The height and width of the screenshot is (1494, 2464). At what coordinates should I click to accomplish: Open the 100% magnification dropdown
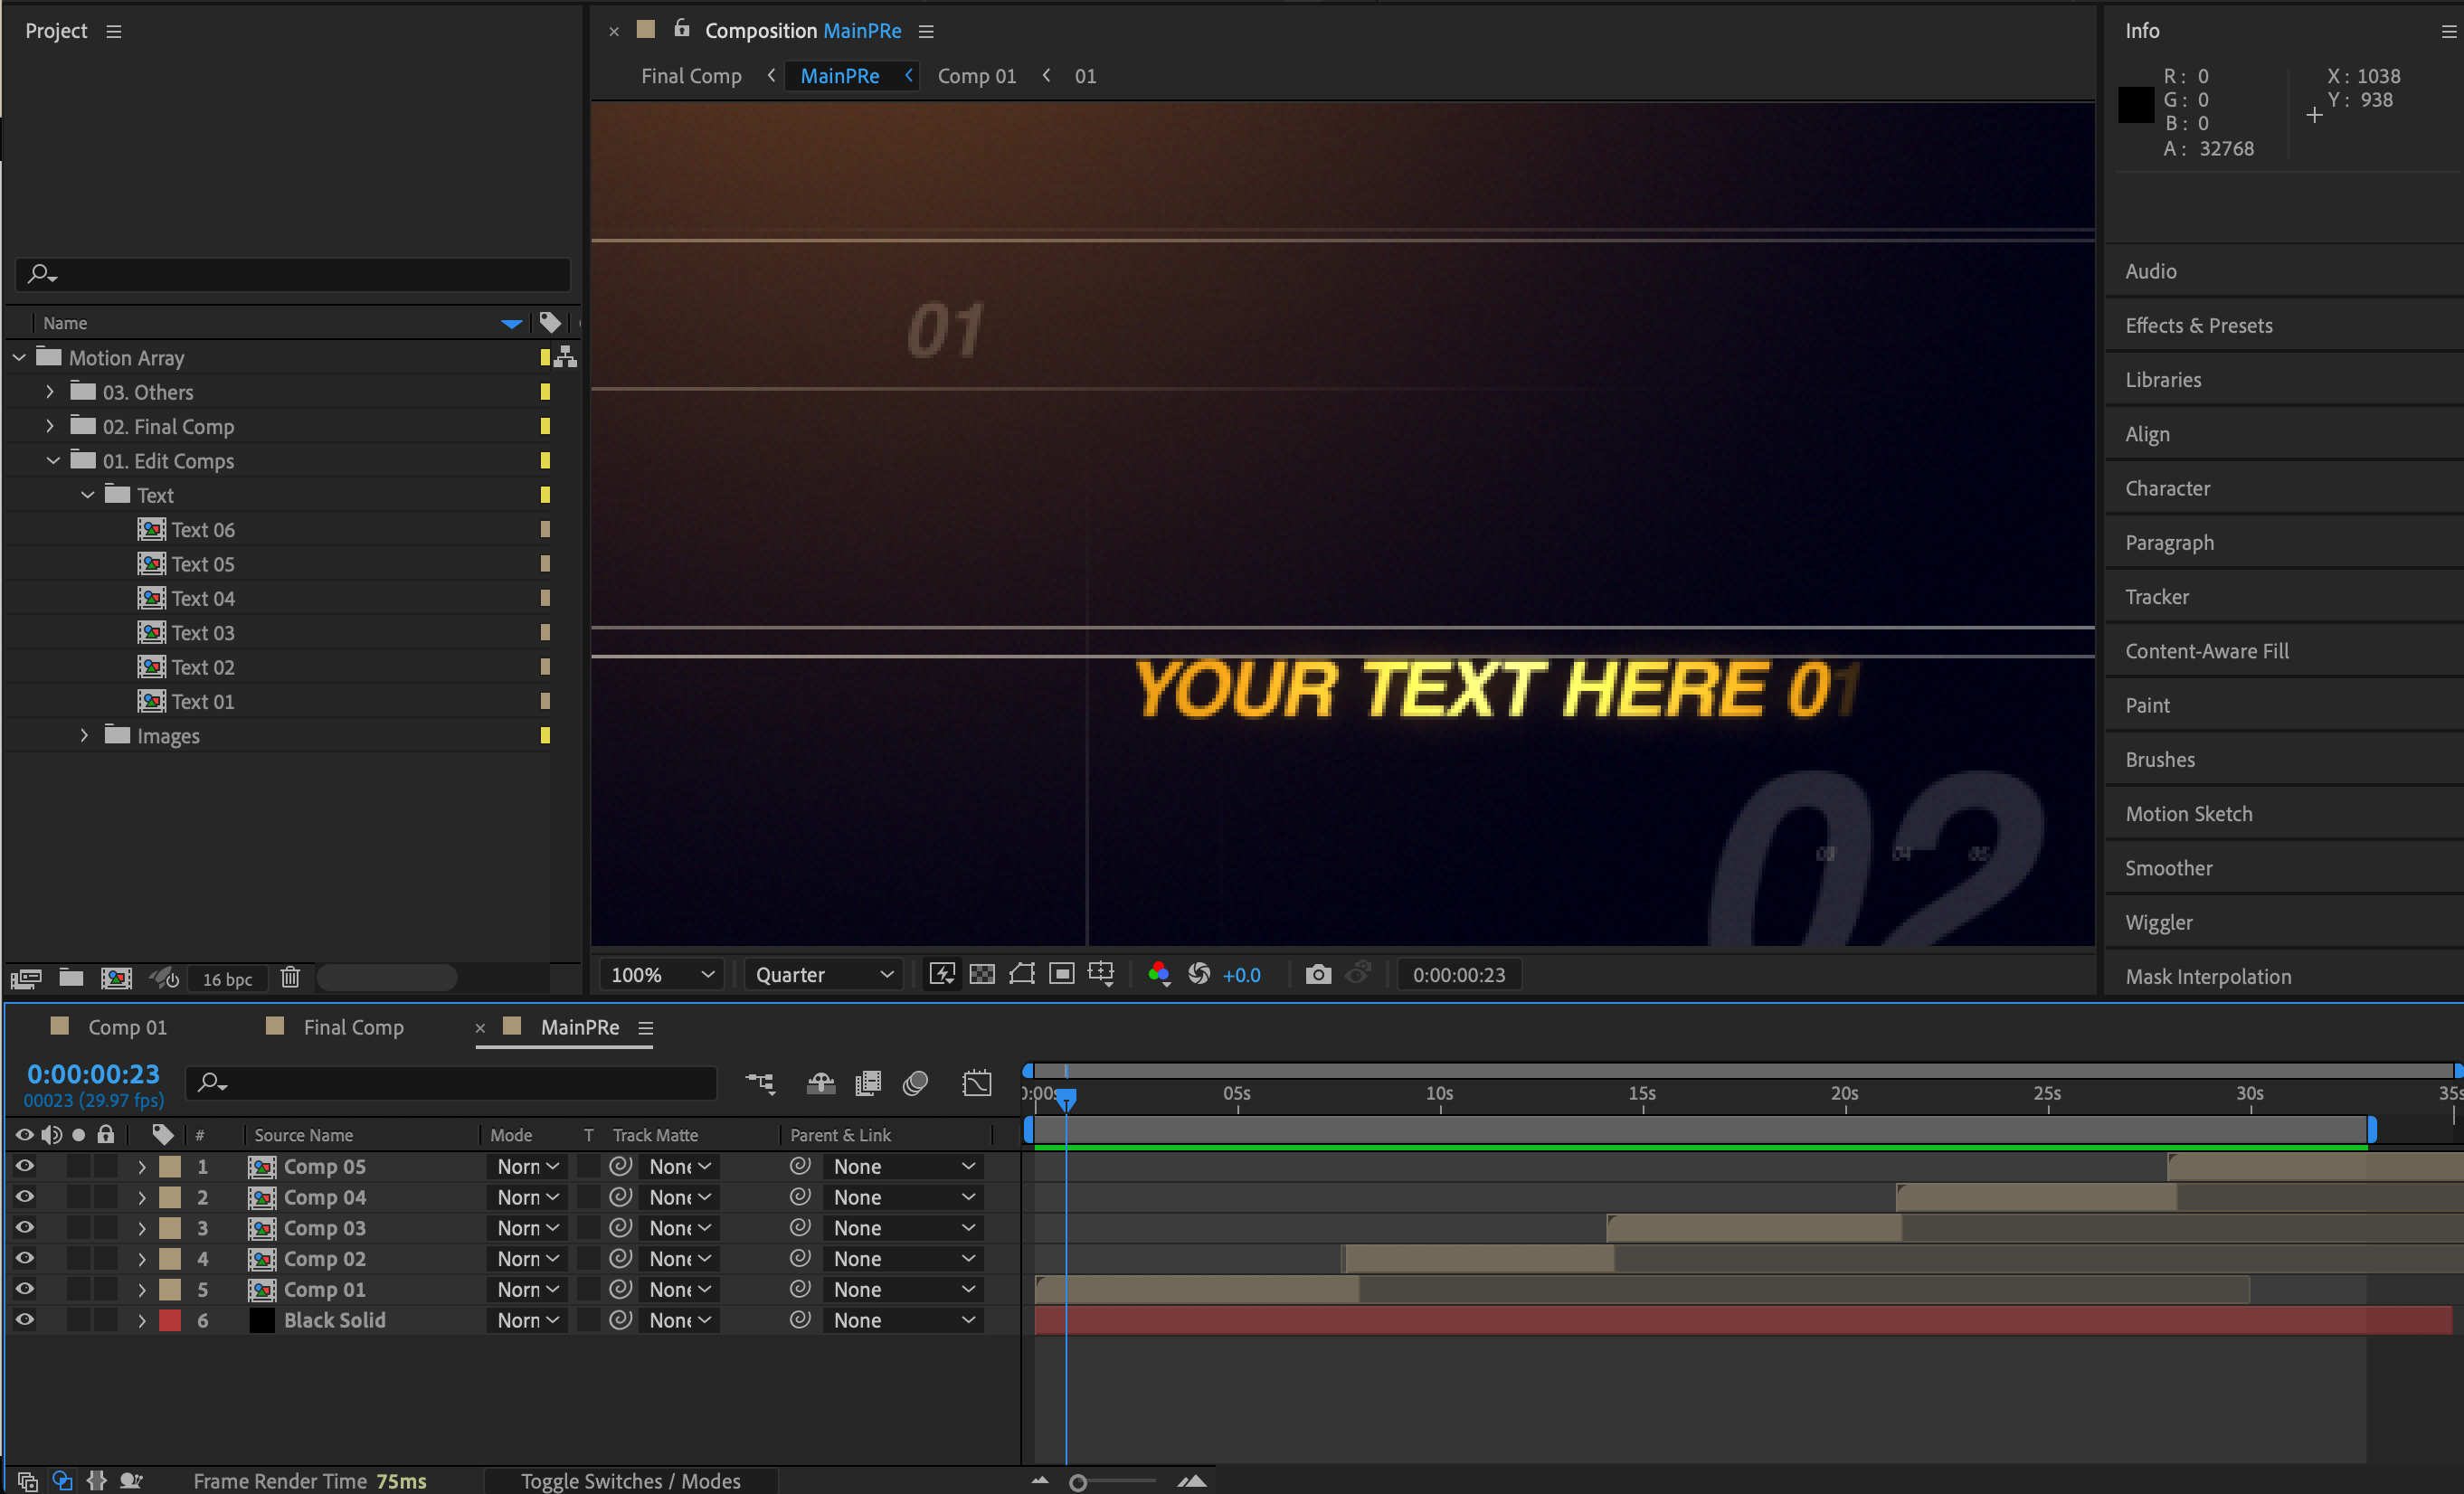tap(661, 974)
